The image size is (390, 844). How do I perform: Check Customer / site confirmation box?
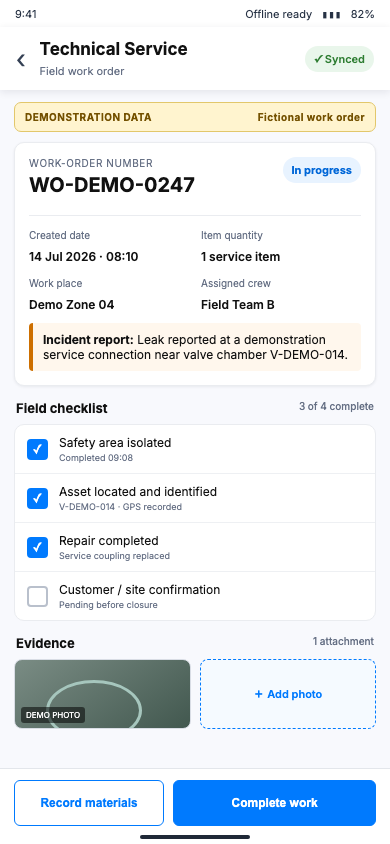click(x=38, y=596)
